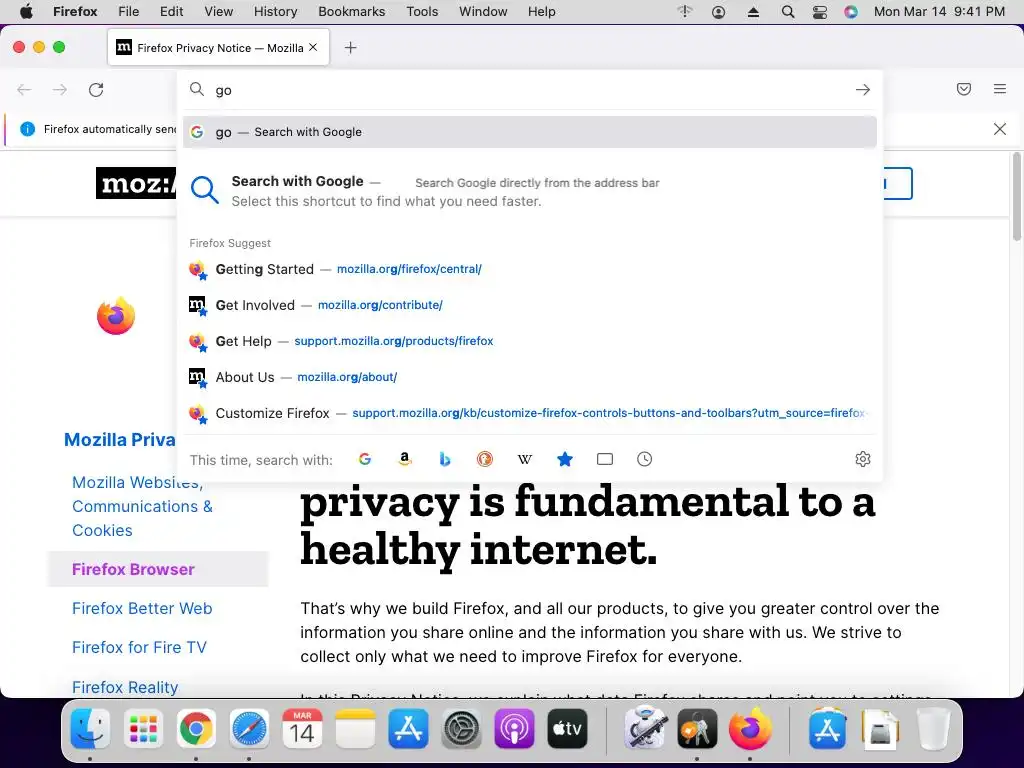Search bookmarks using the star icon
1024x768 pixels.
point(565,459)
